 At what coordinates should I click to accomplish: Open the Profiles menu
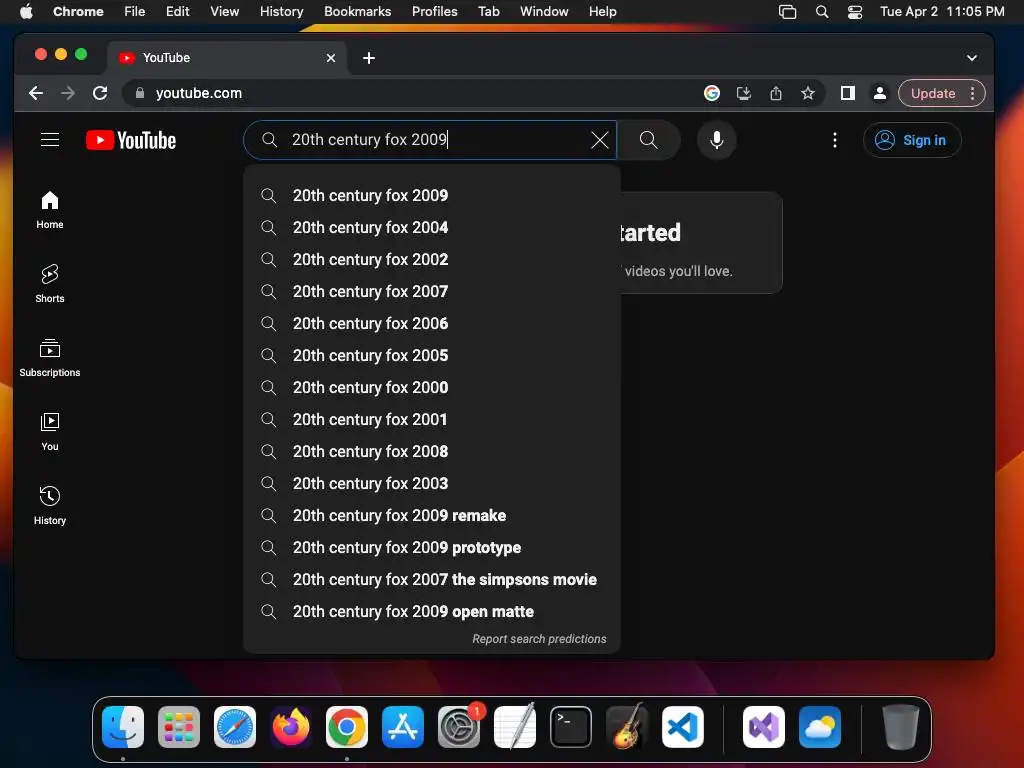coord(434,11)
